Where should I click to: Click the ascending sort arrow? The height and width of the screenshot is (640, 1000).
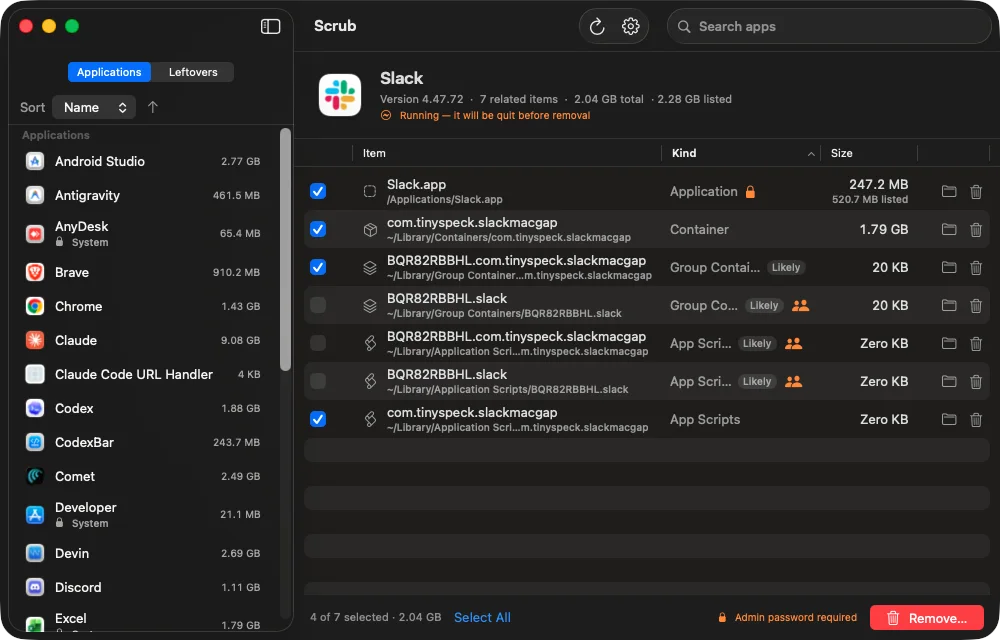coord(152,107)
